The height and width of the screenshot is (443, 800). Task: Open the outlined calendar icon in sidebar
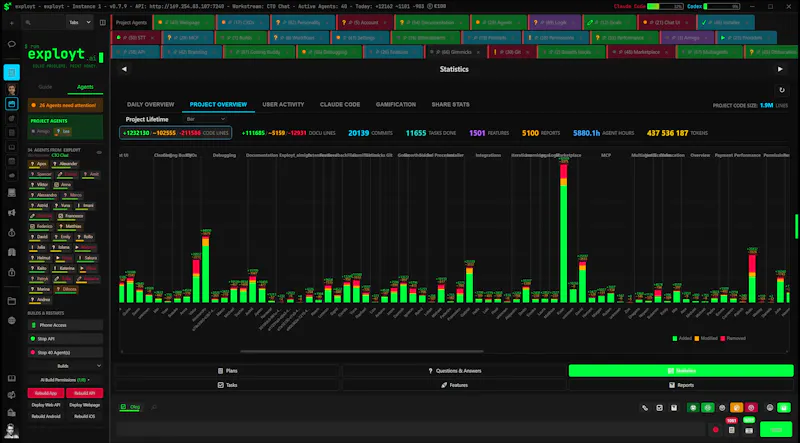click(12, 104)
